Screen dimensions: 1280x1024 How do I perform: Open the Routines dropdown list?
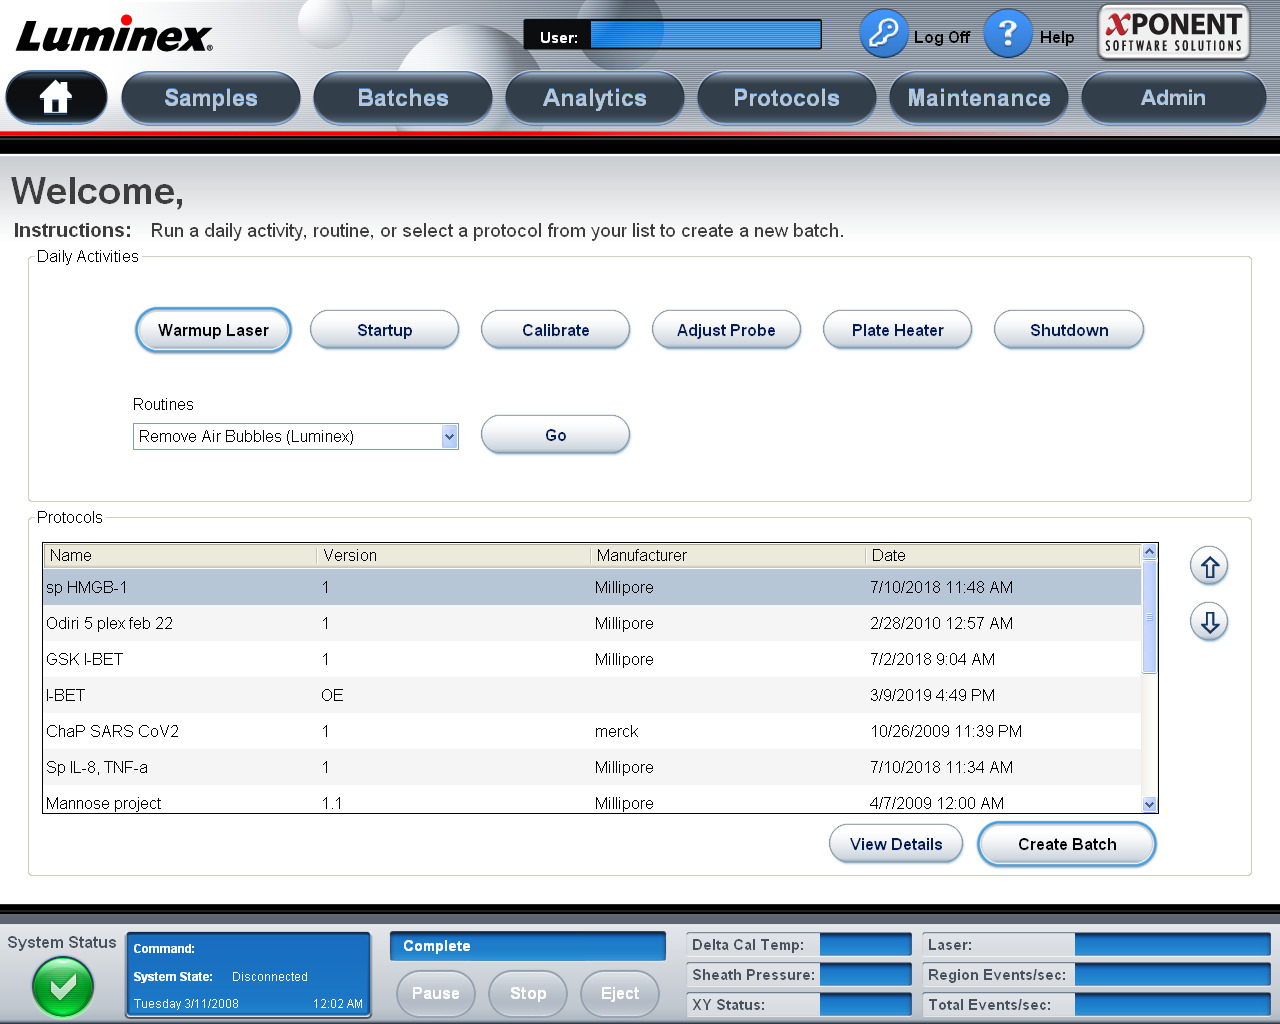tap(449, 436)
